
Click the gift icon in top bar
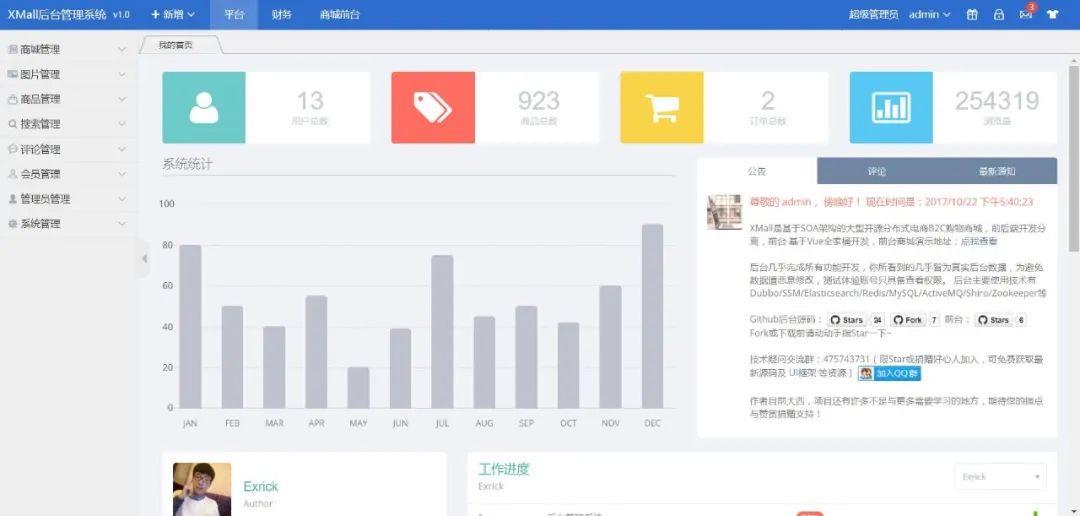pyautogui.click(x=972, y=14)
